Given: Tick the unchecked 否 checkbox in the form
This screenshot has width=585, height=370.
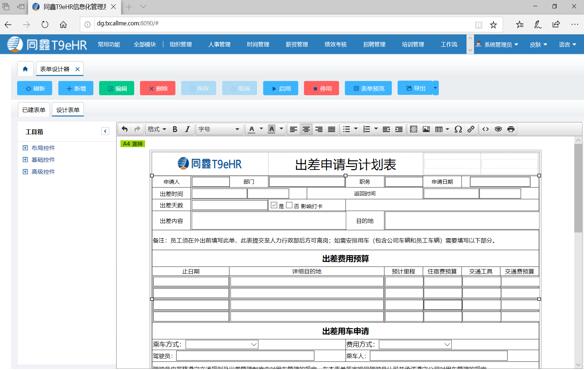Looking at the screenshot, I should tap(289, 205).
